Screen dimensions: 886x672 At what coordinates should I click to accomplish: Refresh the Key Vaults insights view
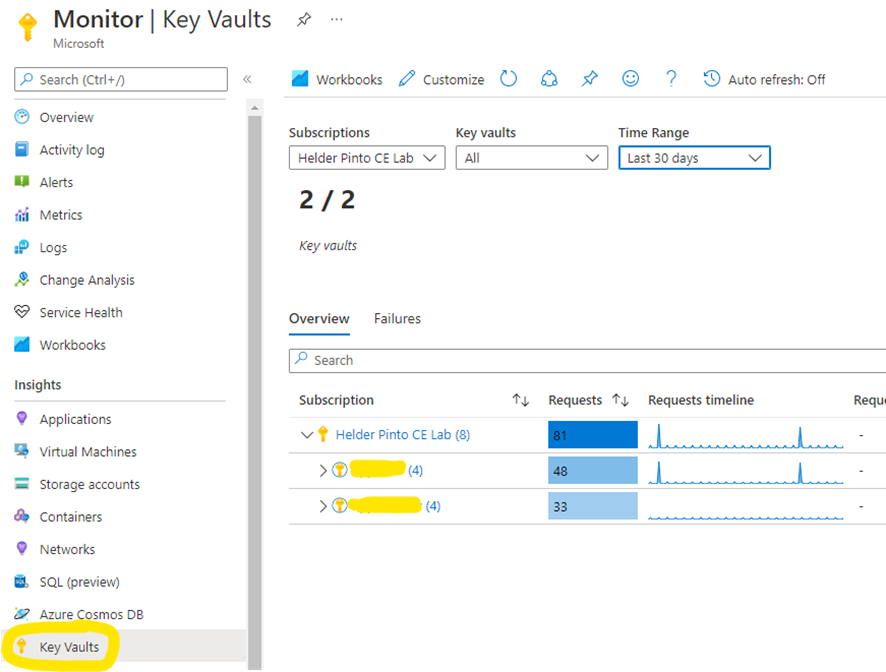click(x=509, y=79)
